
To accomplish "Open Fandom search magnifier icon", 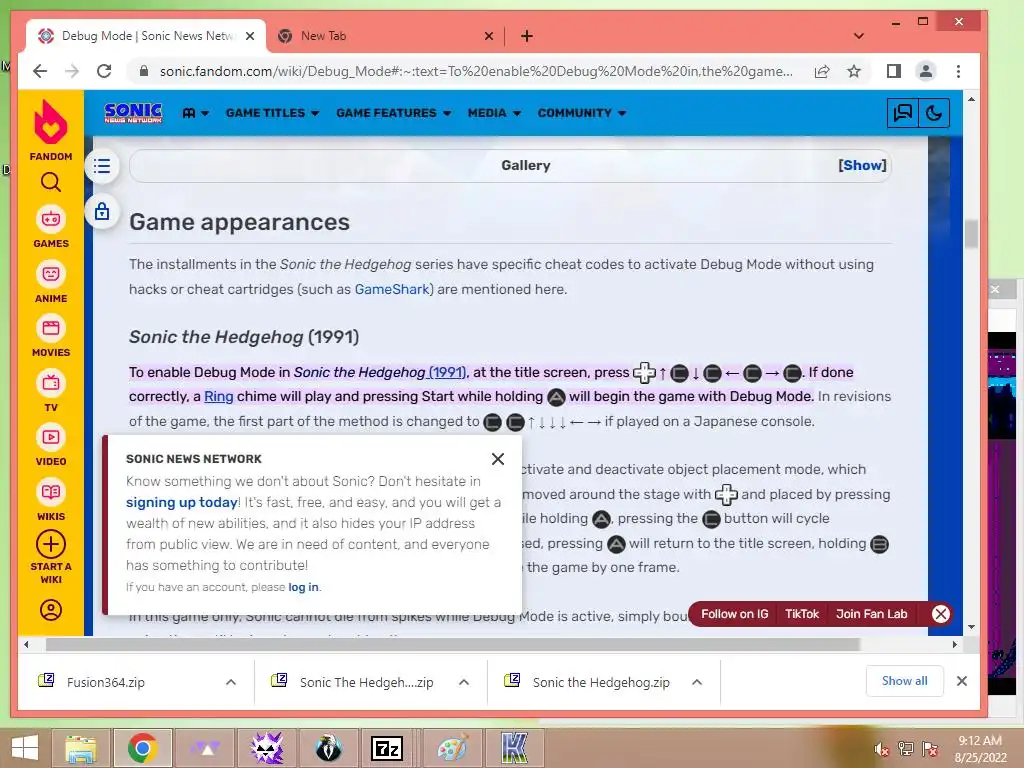I will click(x=51, y=182).
